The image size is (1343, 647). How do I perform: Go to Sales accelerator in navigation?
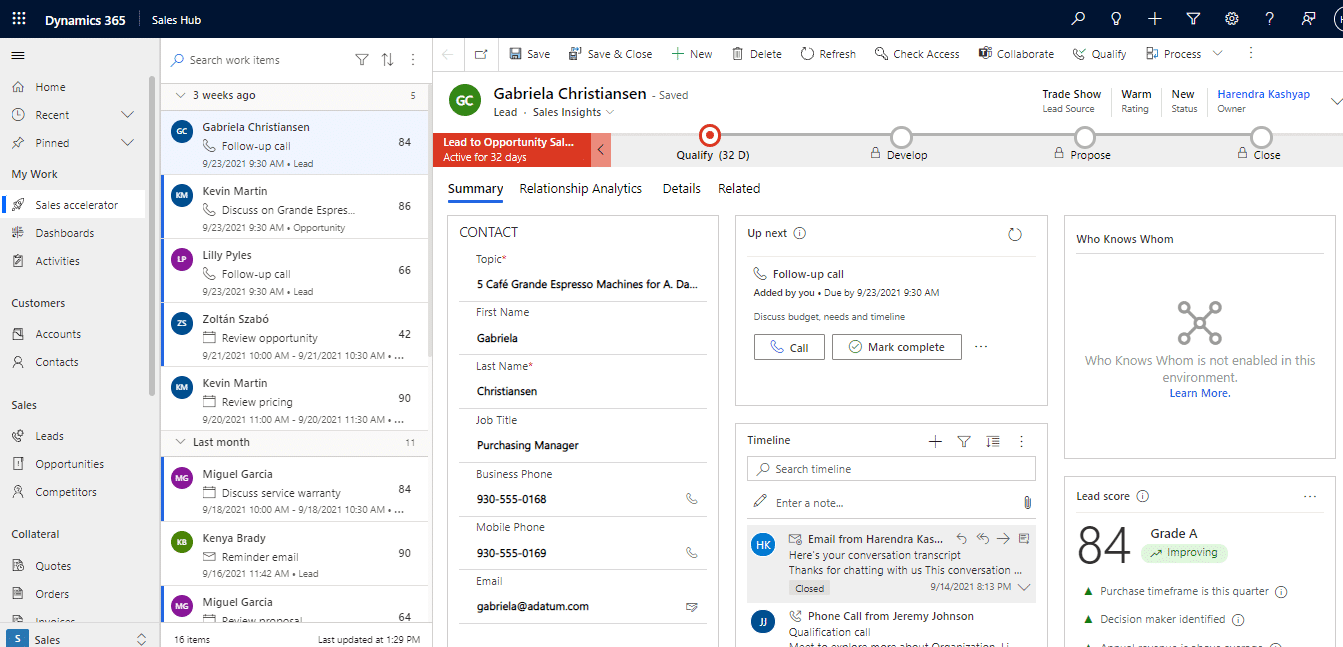pyautogui.click(x=76, y=205)
